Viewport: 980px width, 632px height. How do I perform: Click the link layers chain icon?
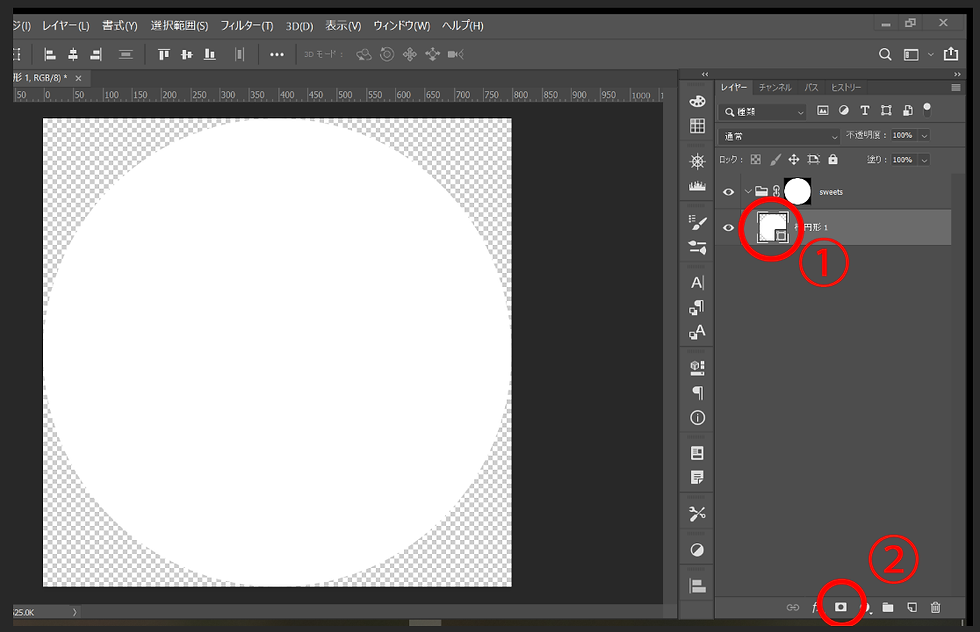tap(792, 607)
